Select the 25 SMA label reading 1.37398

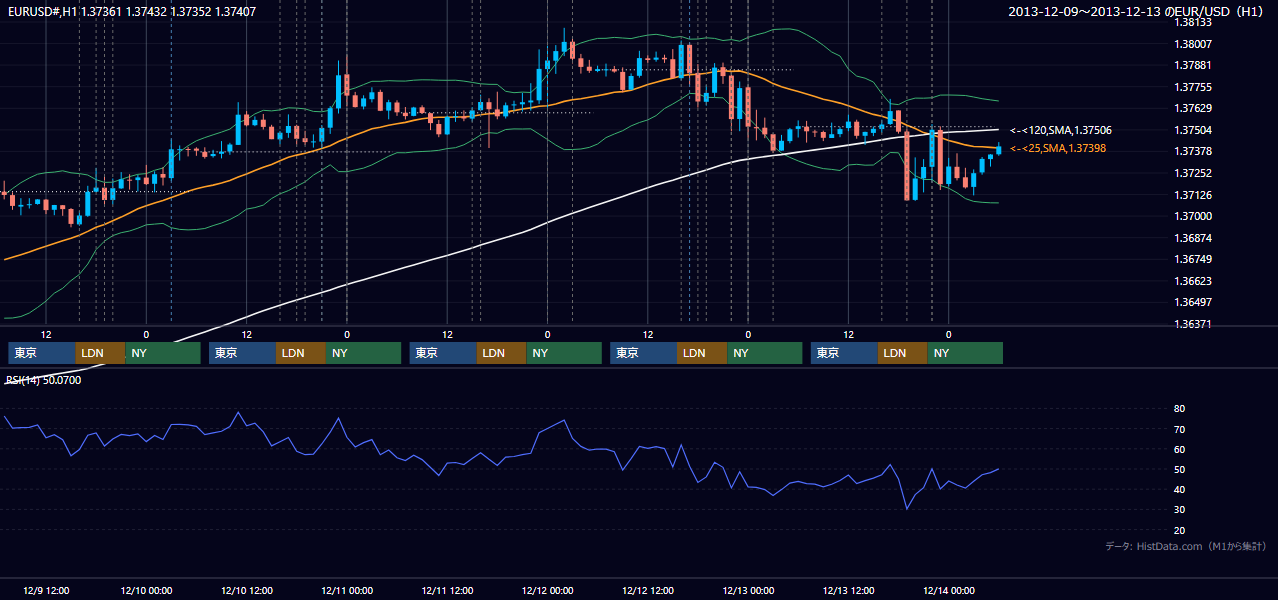coord(1058,148)
